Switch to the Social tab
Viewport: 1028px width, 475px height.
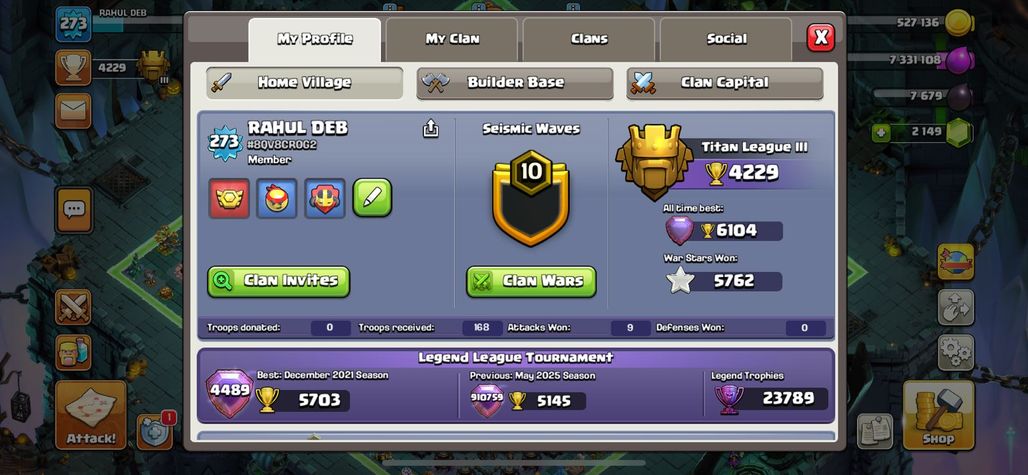coord(726,39)
